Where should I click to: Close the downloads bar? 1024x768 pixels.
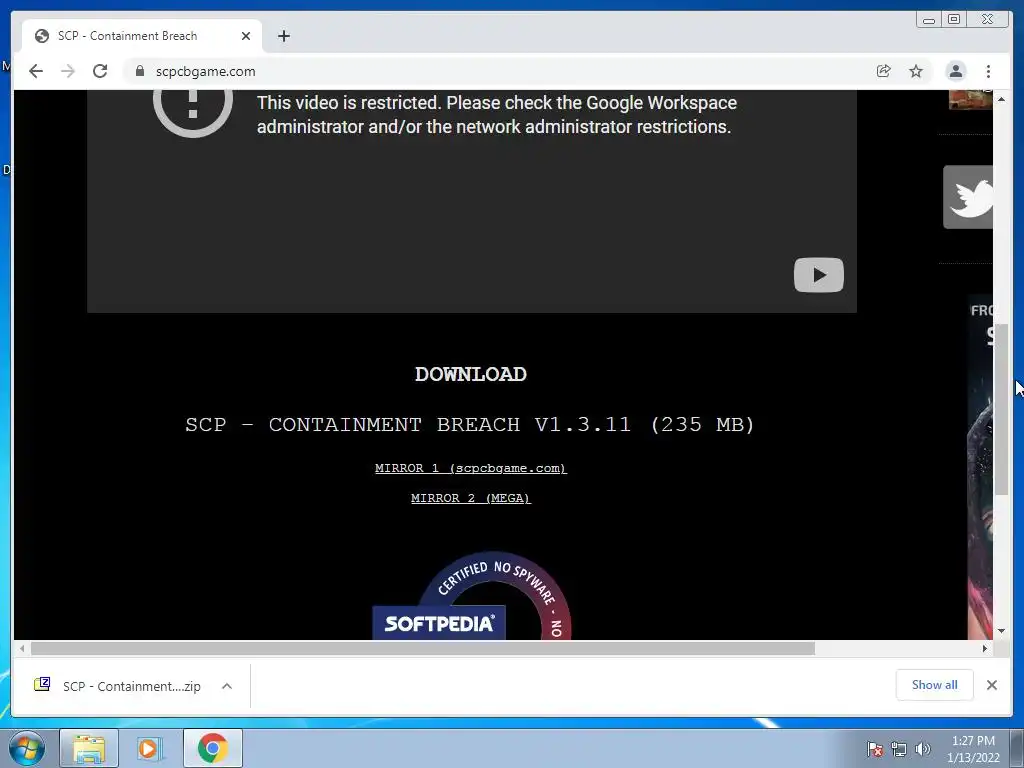(992, 685)
